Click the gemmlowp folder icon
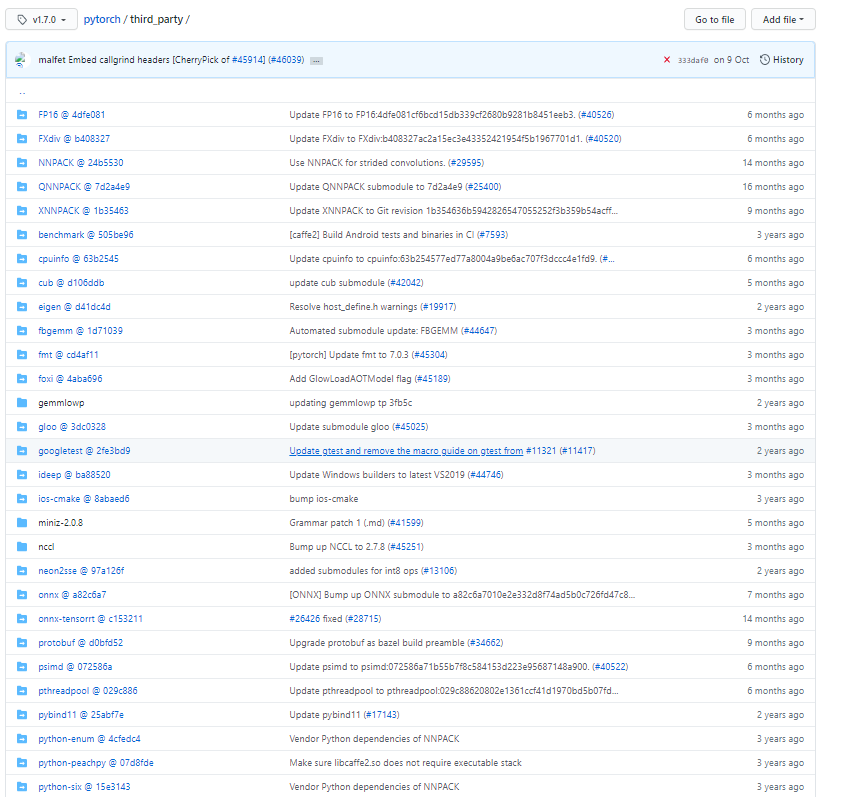853x797 pixels. [22, 402]
